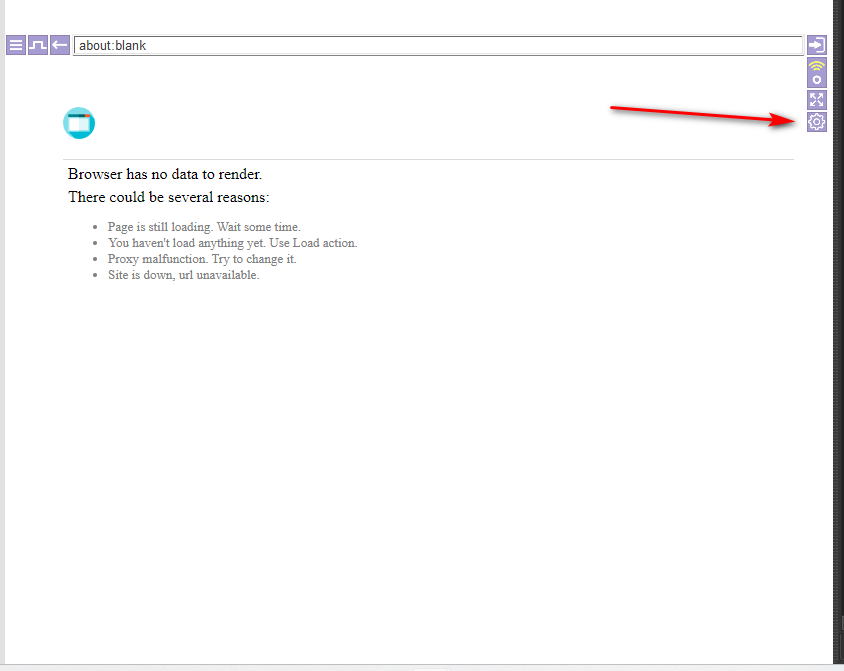Click the about:blank address field
This screenshot has height=671, width=844.
(438, 45)
